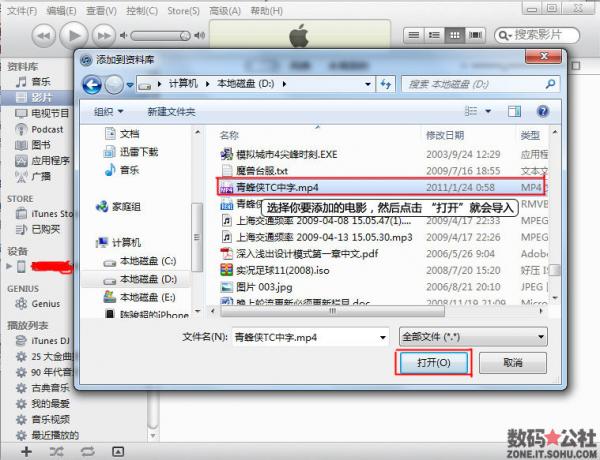Viewport: 600px width, 460px height.
Task: Click the 搜索影片 search field
Action: [x=537, y=35]
